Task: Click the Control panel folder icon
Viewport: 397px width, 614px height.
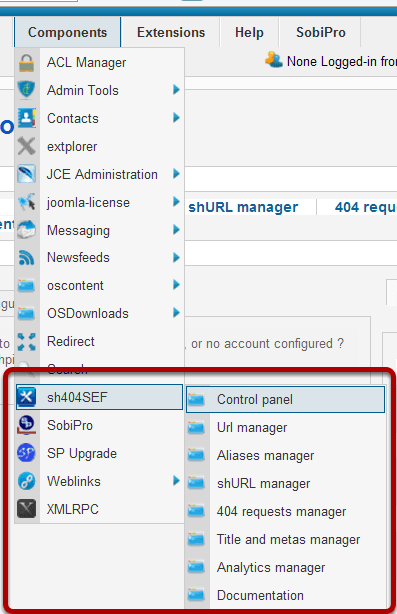Action: [x=196, y=399]
